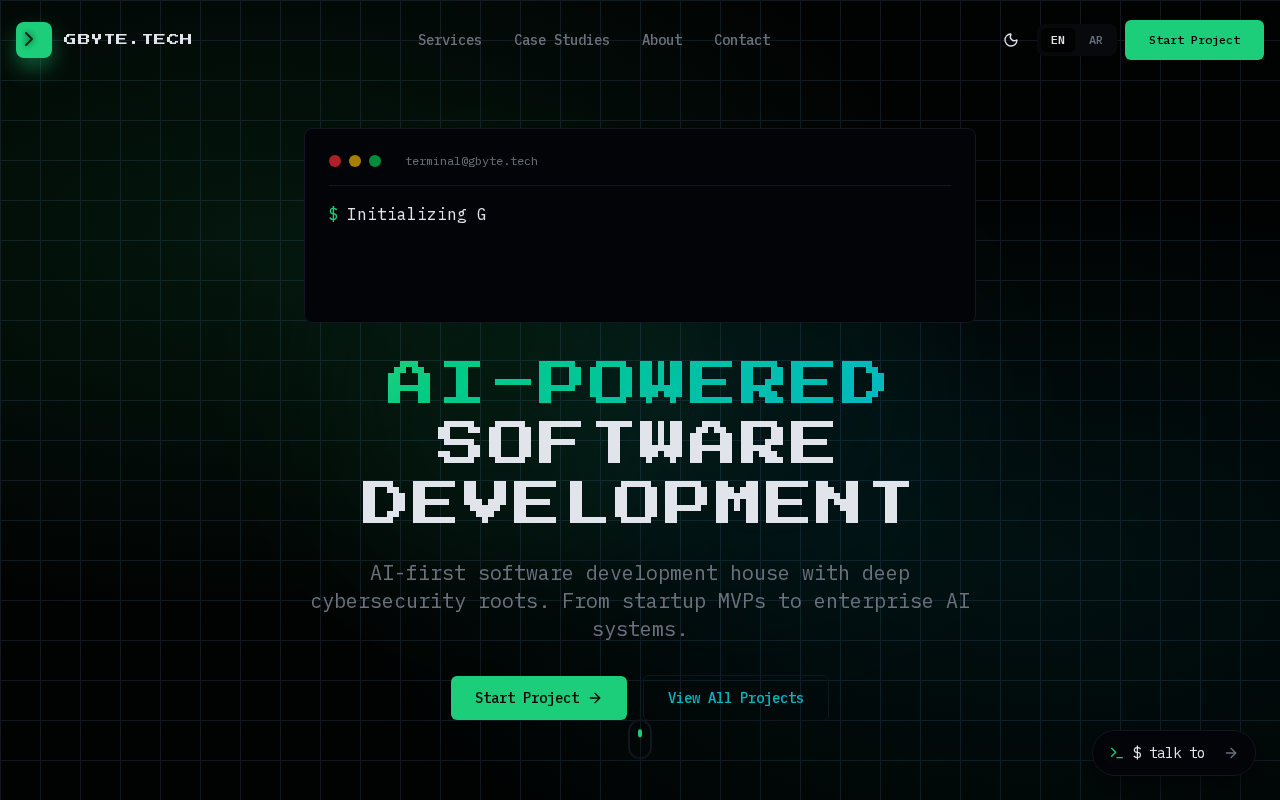Click the GBYTE.TECH brand name

[128, 40]
